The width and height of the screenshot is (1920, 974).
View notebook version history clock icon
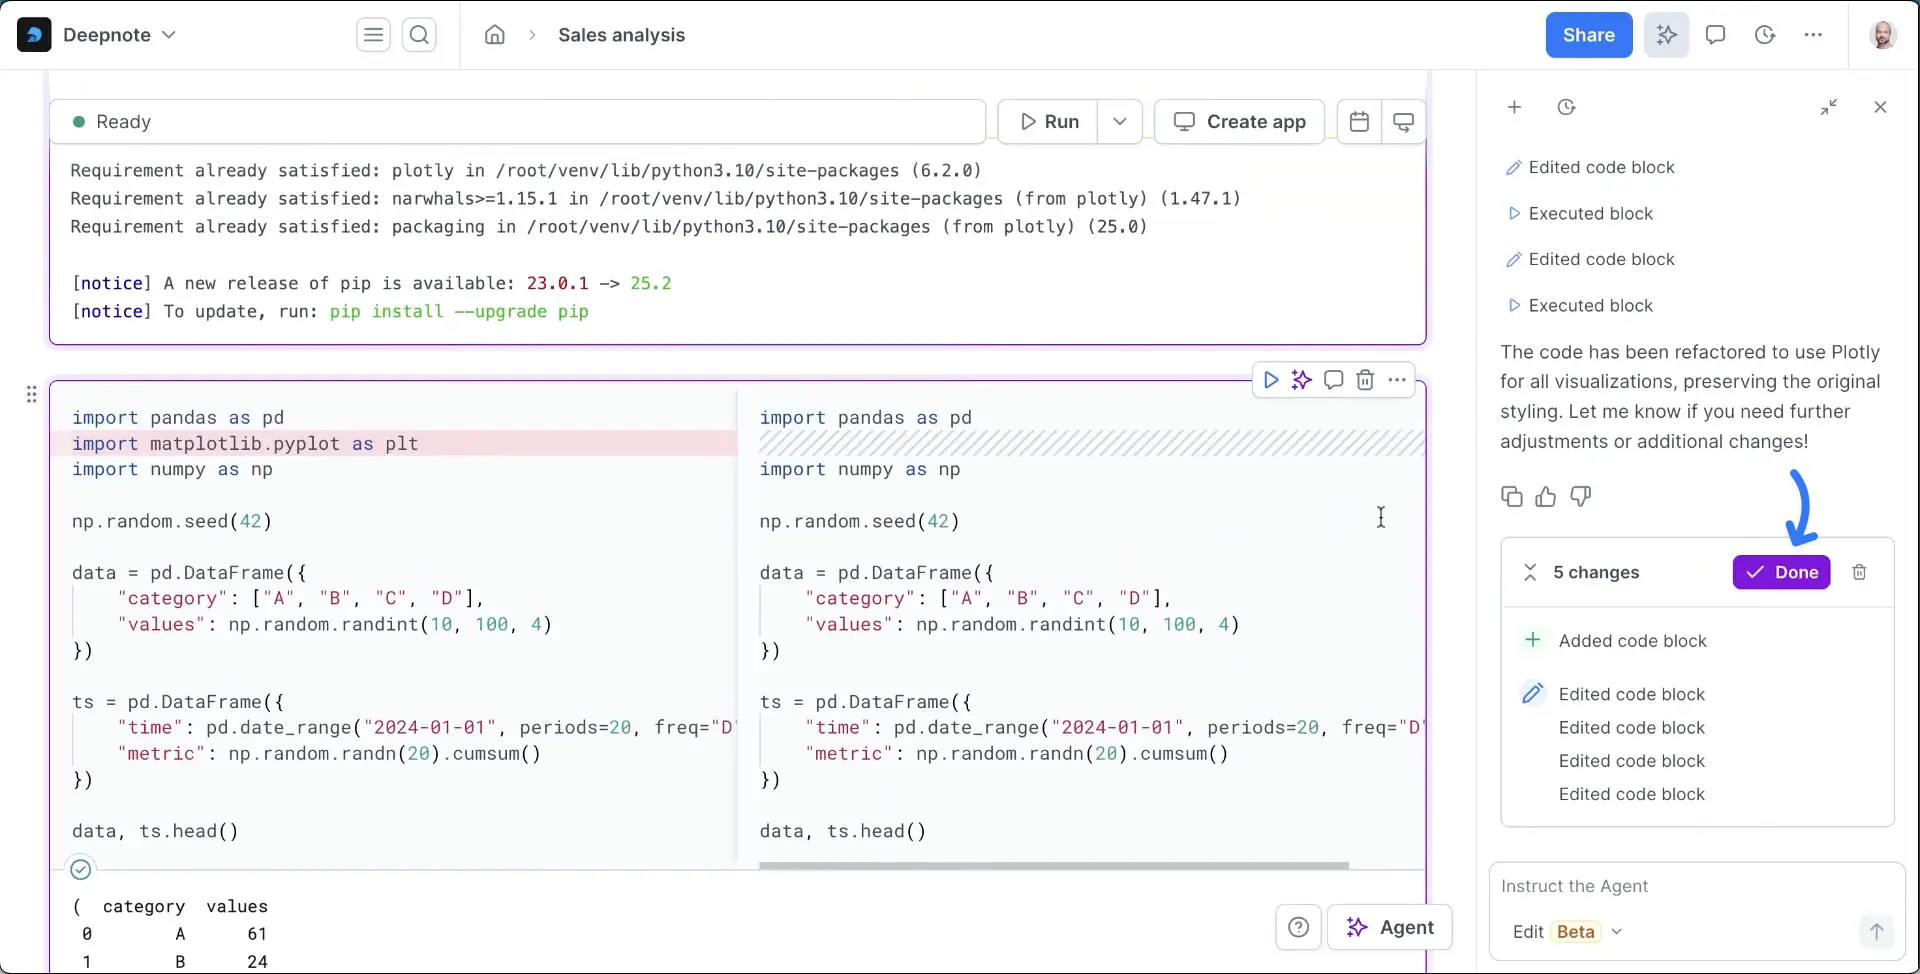coord(1765,35)
